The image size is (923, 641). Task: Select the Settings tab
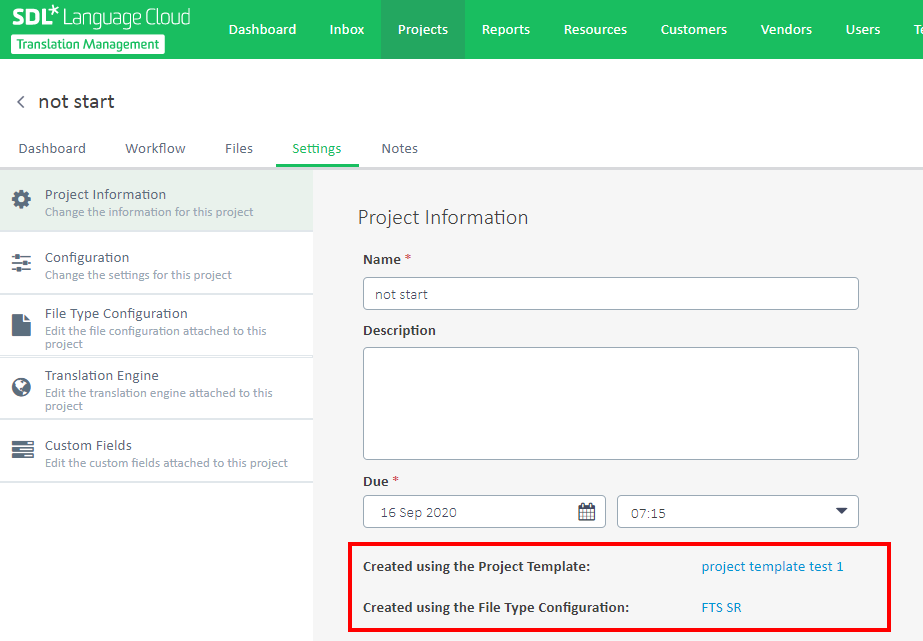tap(317, 149)
